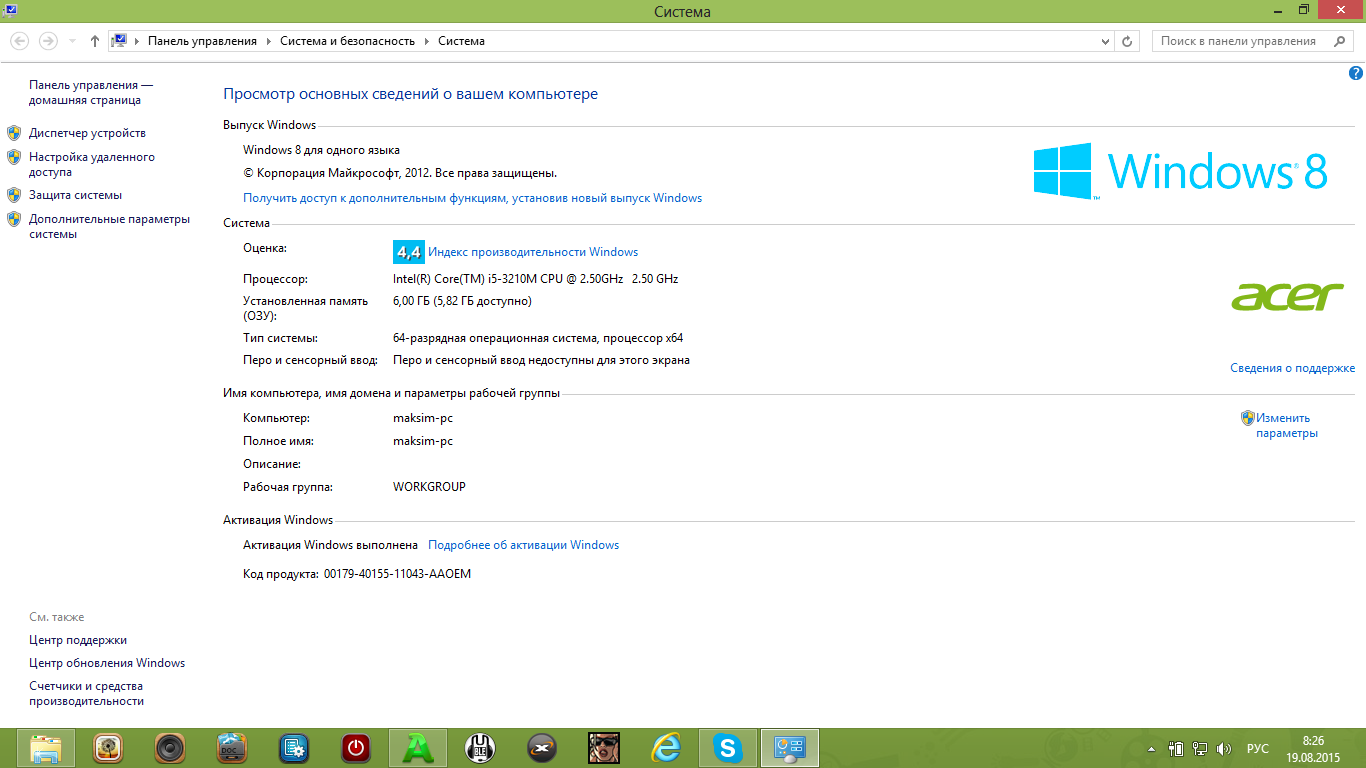Expand the address bar history dropdown
Viewport: 1366px width, 768px height.
[1105, 41]
